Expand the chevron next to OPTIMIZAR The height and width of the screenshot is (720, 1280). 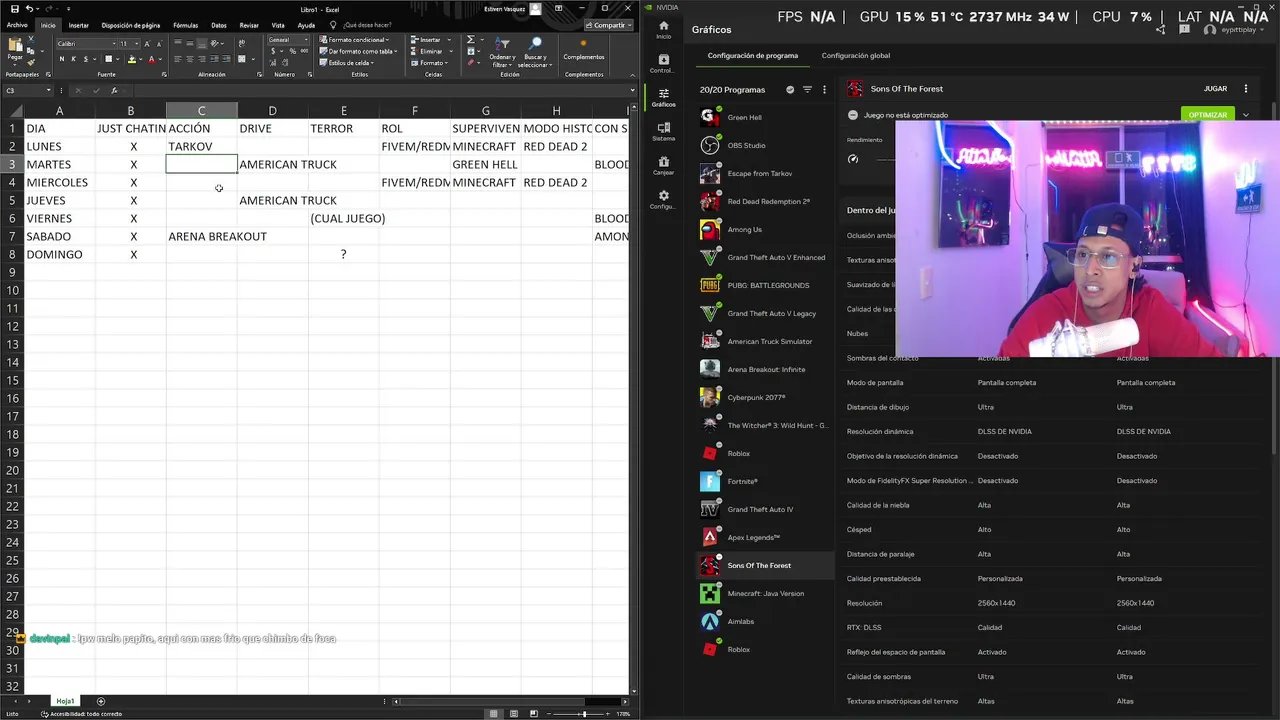tap(1245, 115)
